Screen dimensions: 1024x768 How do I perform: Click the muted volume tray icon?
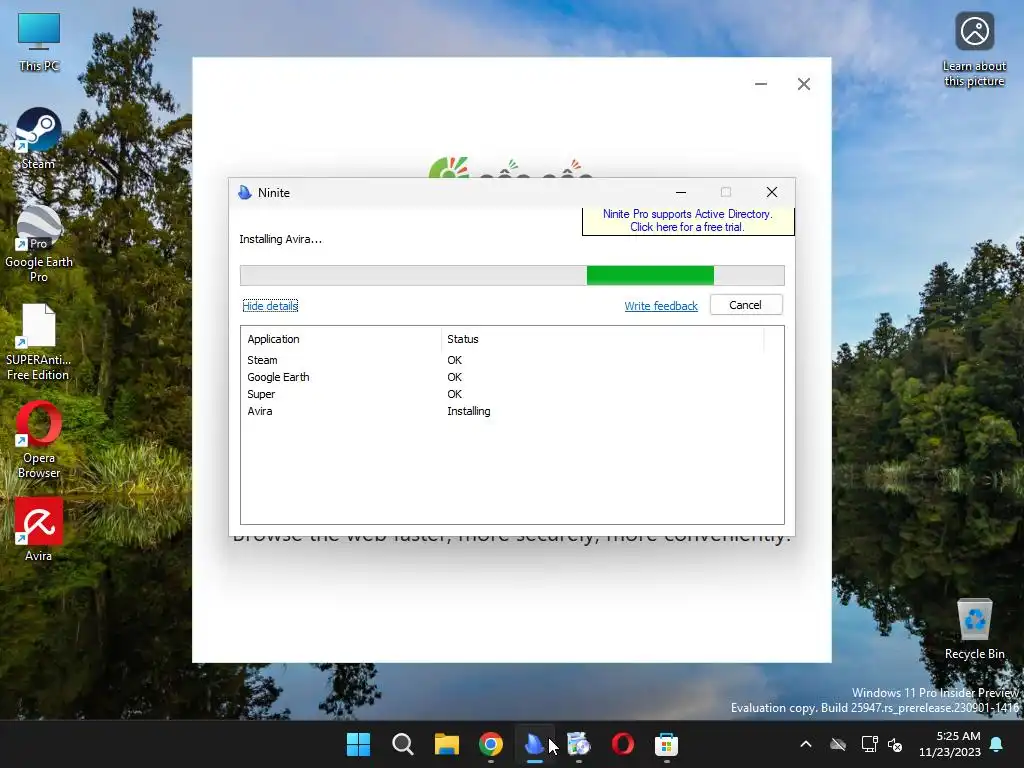click(895, 744)
